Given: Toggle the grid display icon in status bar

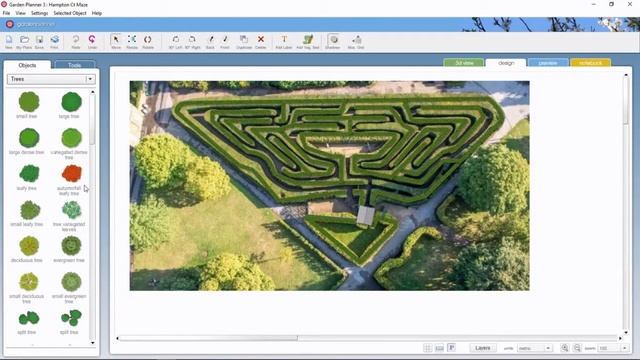Looking at the screenshot, I should [x=427, y=348].
